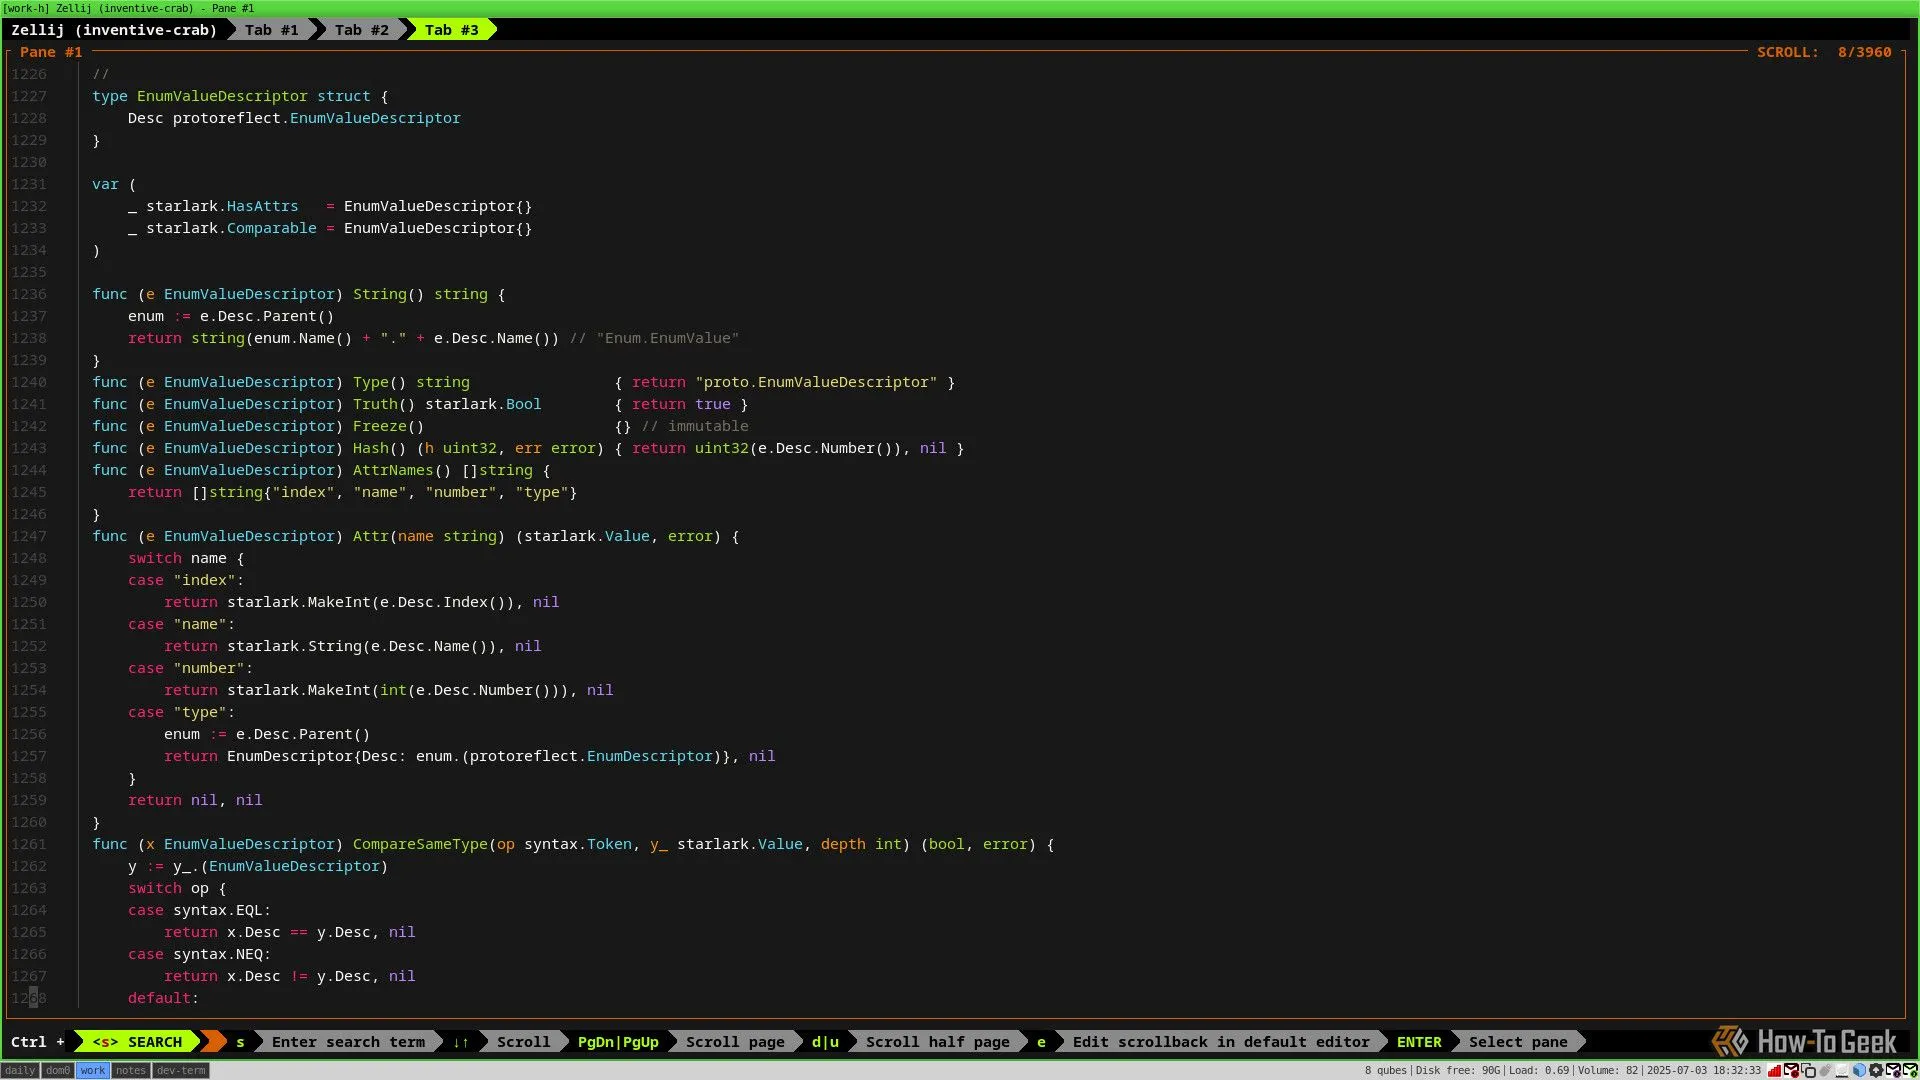The height and width of the screenshot is (1080, 1920).
Task: Click the 's' key hint
Action: (x=240, y=1041)
